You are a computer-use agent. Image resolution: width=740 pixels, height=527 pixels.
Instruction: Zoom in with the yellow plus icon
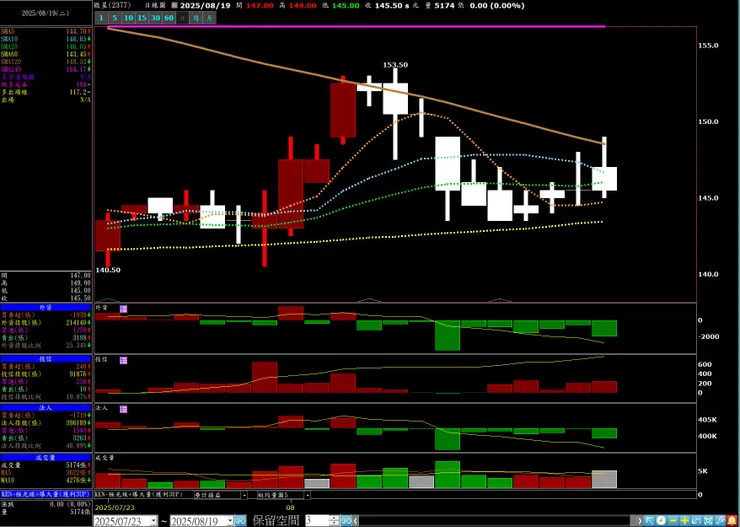pos(685,521)
